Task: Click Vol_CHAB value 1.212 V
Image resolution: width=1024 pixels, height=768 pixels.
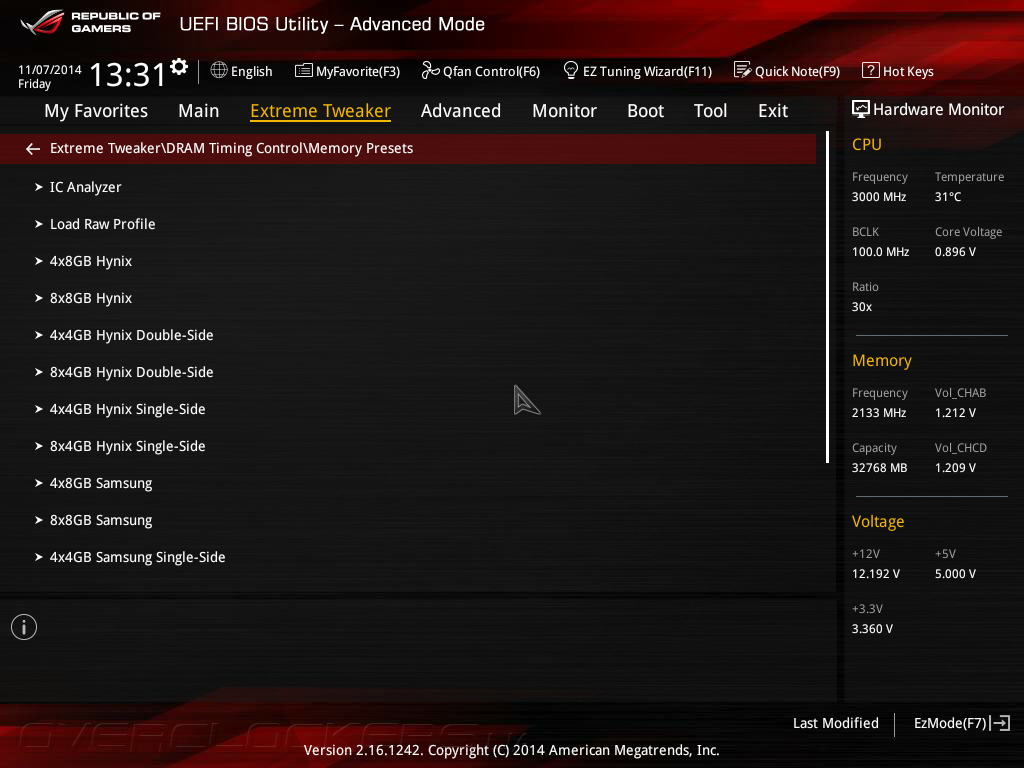Action: (x=955, y=413)
